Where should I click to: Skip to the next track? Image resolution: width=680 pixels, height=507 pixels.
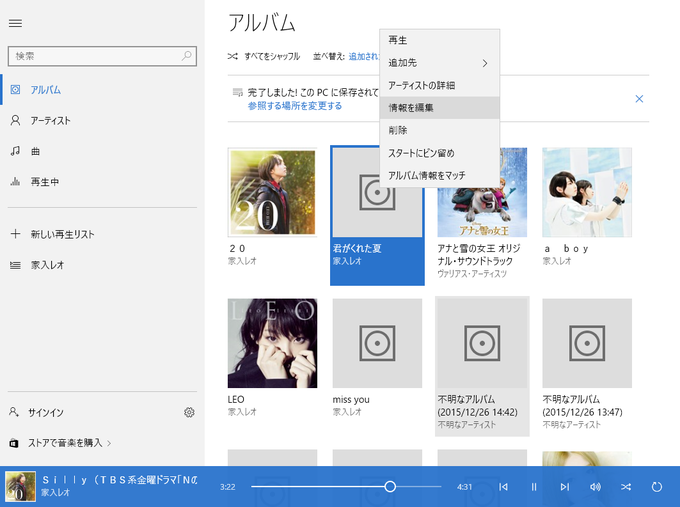(564, 487)
